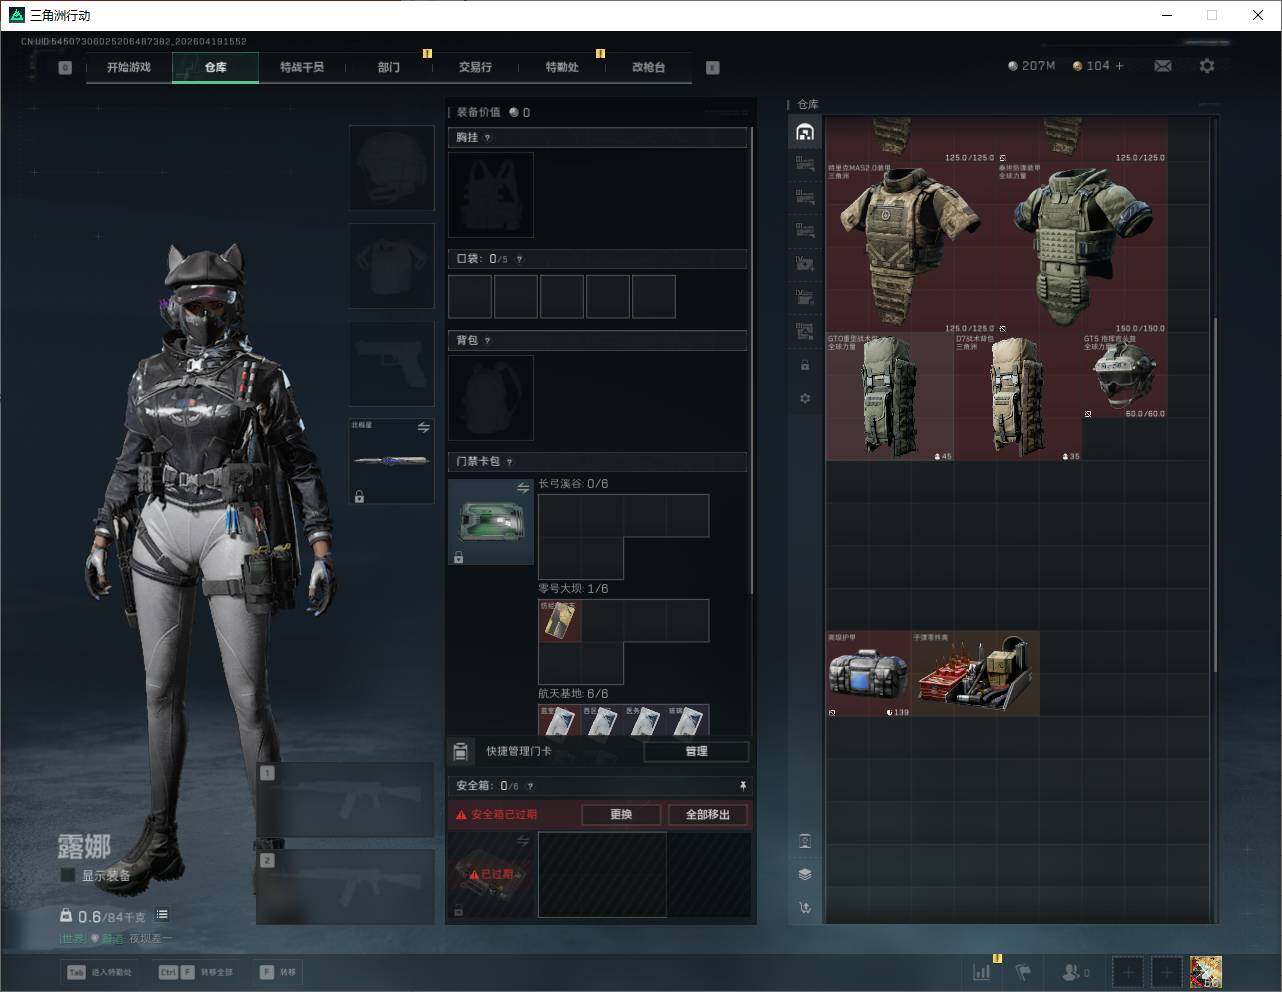
Task: Click the 更换 safe box button
Action: click(x=621, y=815)
